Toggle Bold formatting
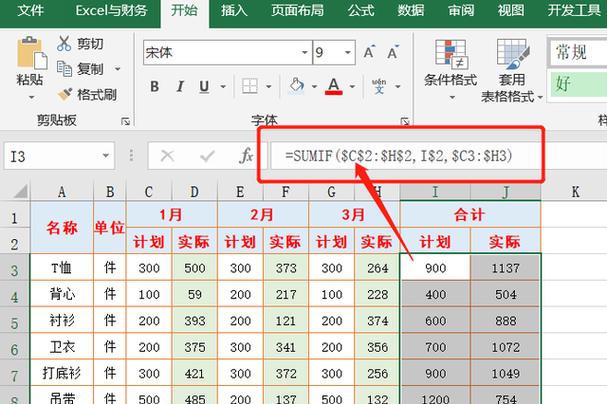 (x=154, y=86)
